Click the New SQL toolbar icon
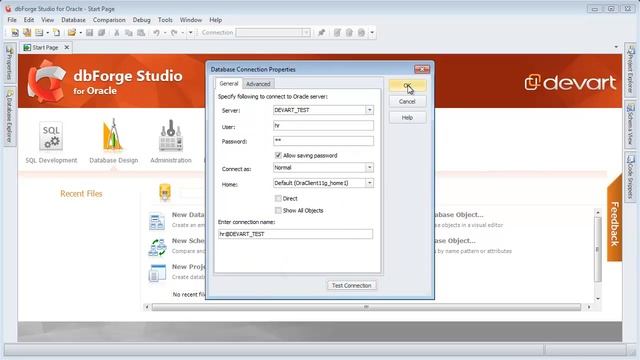The image size is (640, 360). pyautogui.click(x=15, y=33)
